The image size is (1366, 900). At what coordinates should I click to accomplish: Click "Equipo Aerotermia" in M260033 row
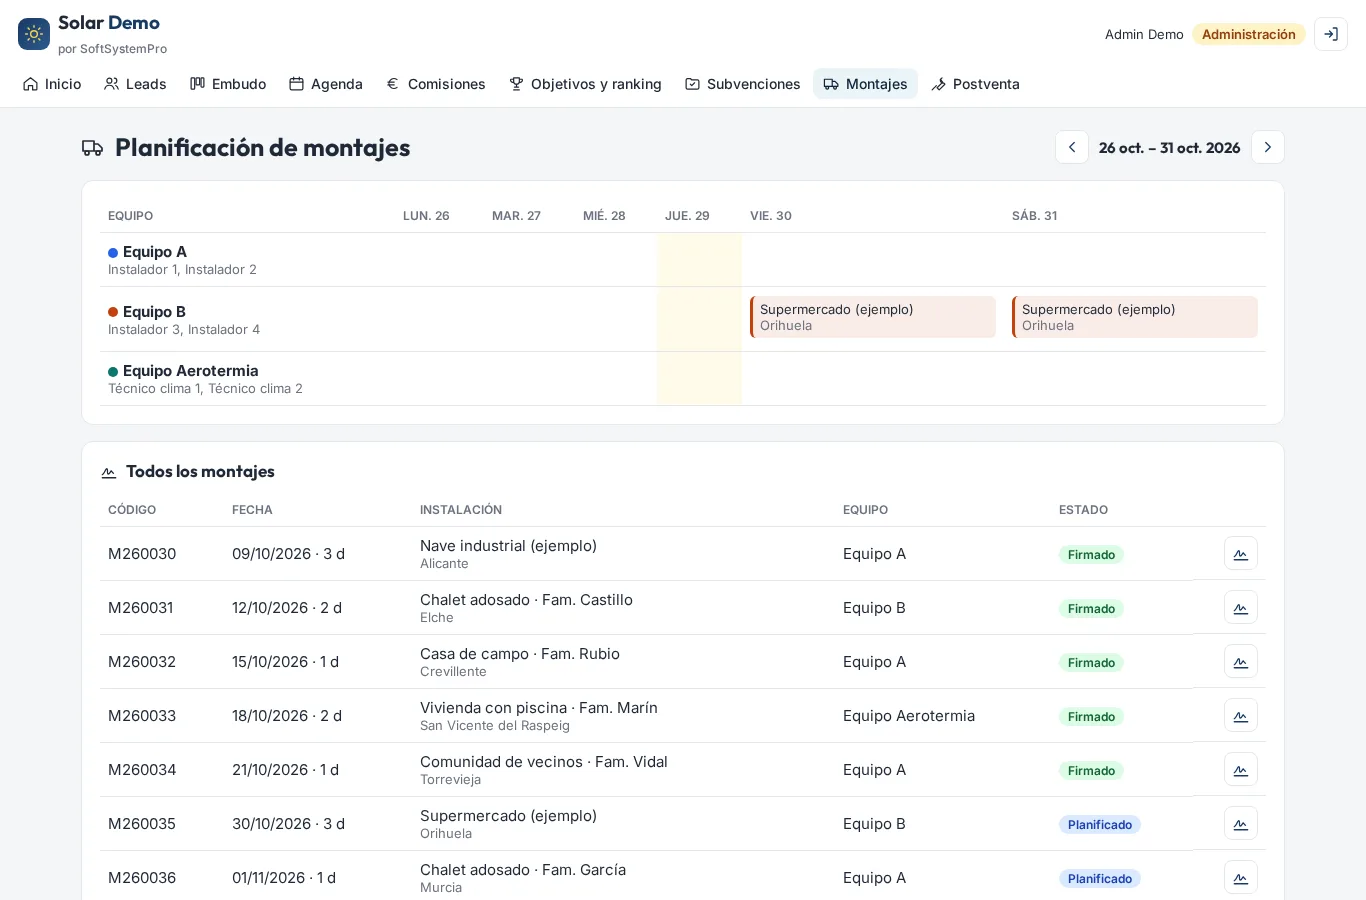point(909,716)
